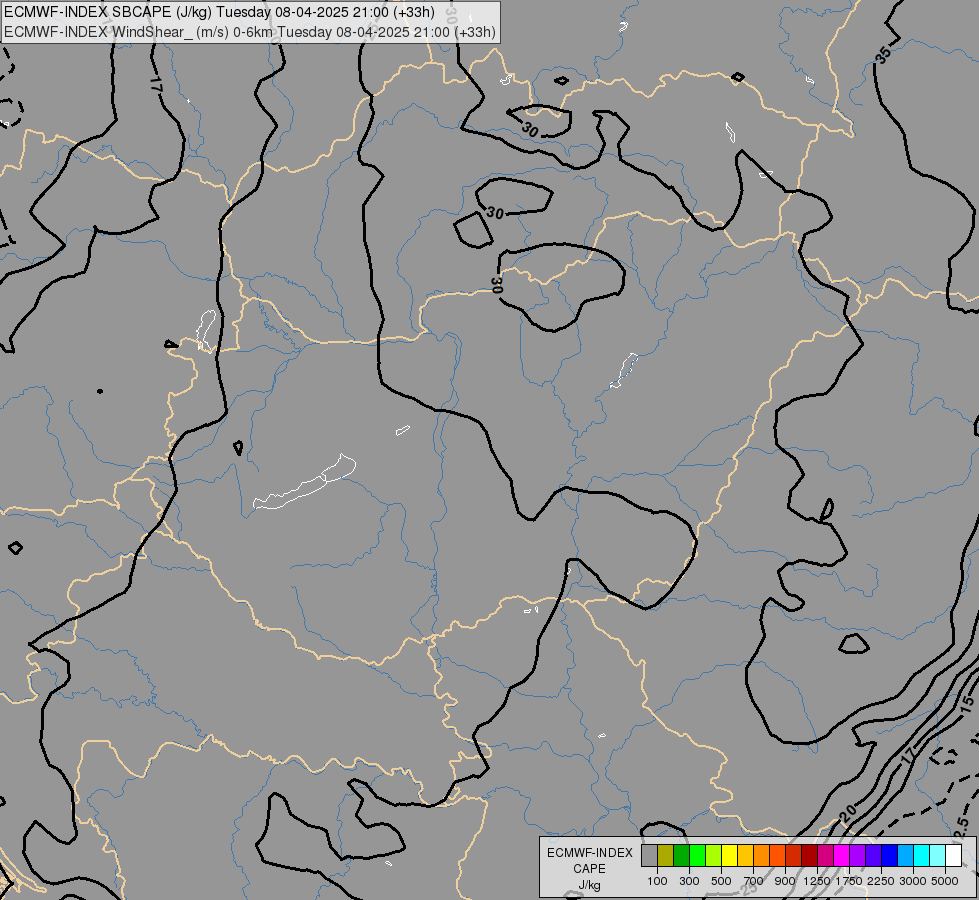Click the contour label 15
Screen dimensions: 979x900
point(967,705)
